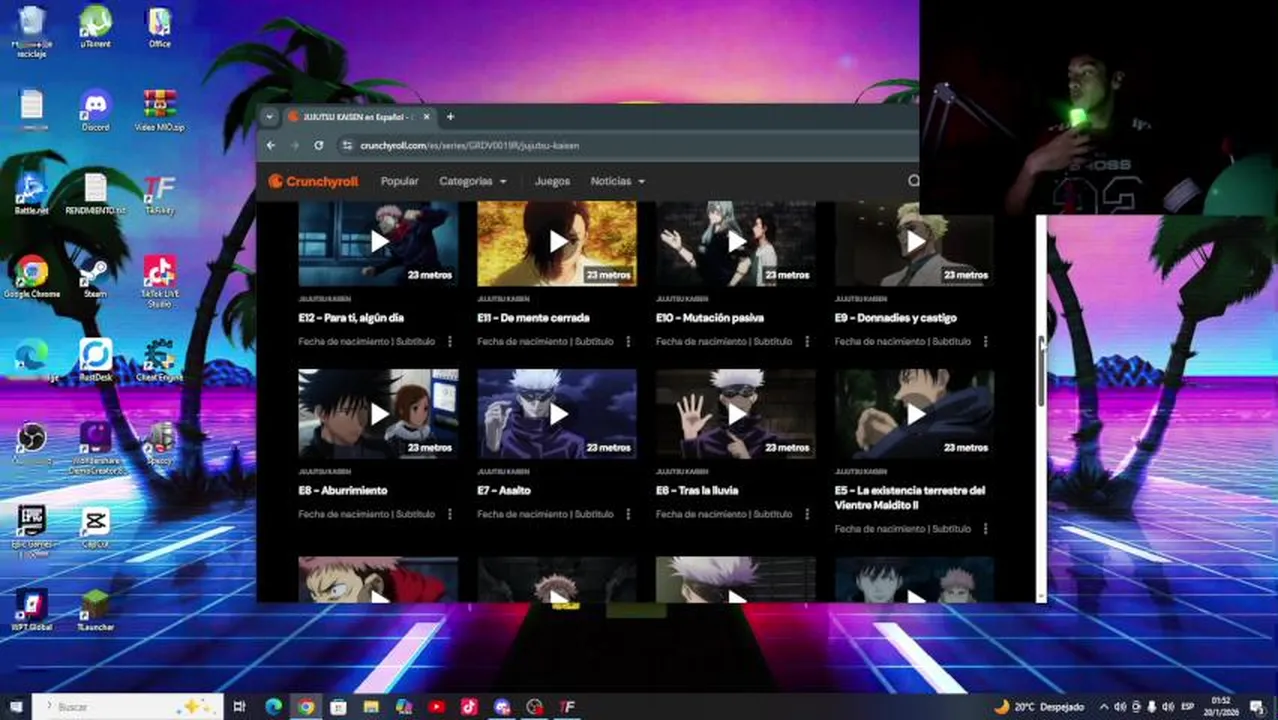This screenshot has height=720, width=1278.
Task: Expand the Noticias dropdown
Action: 617,181
